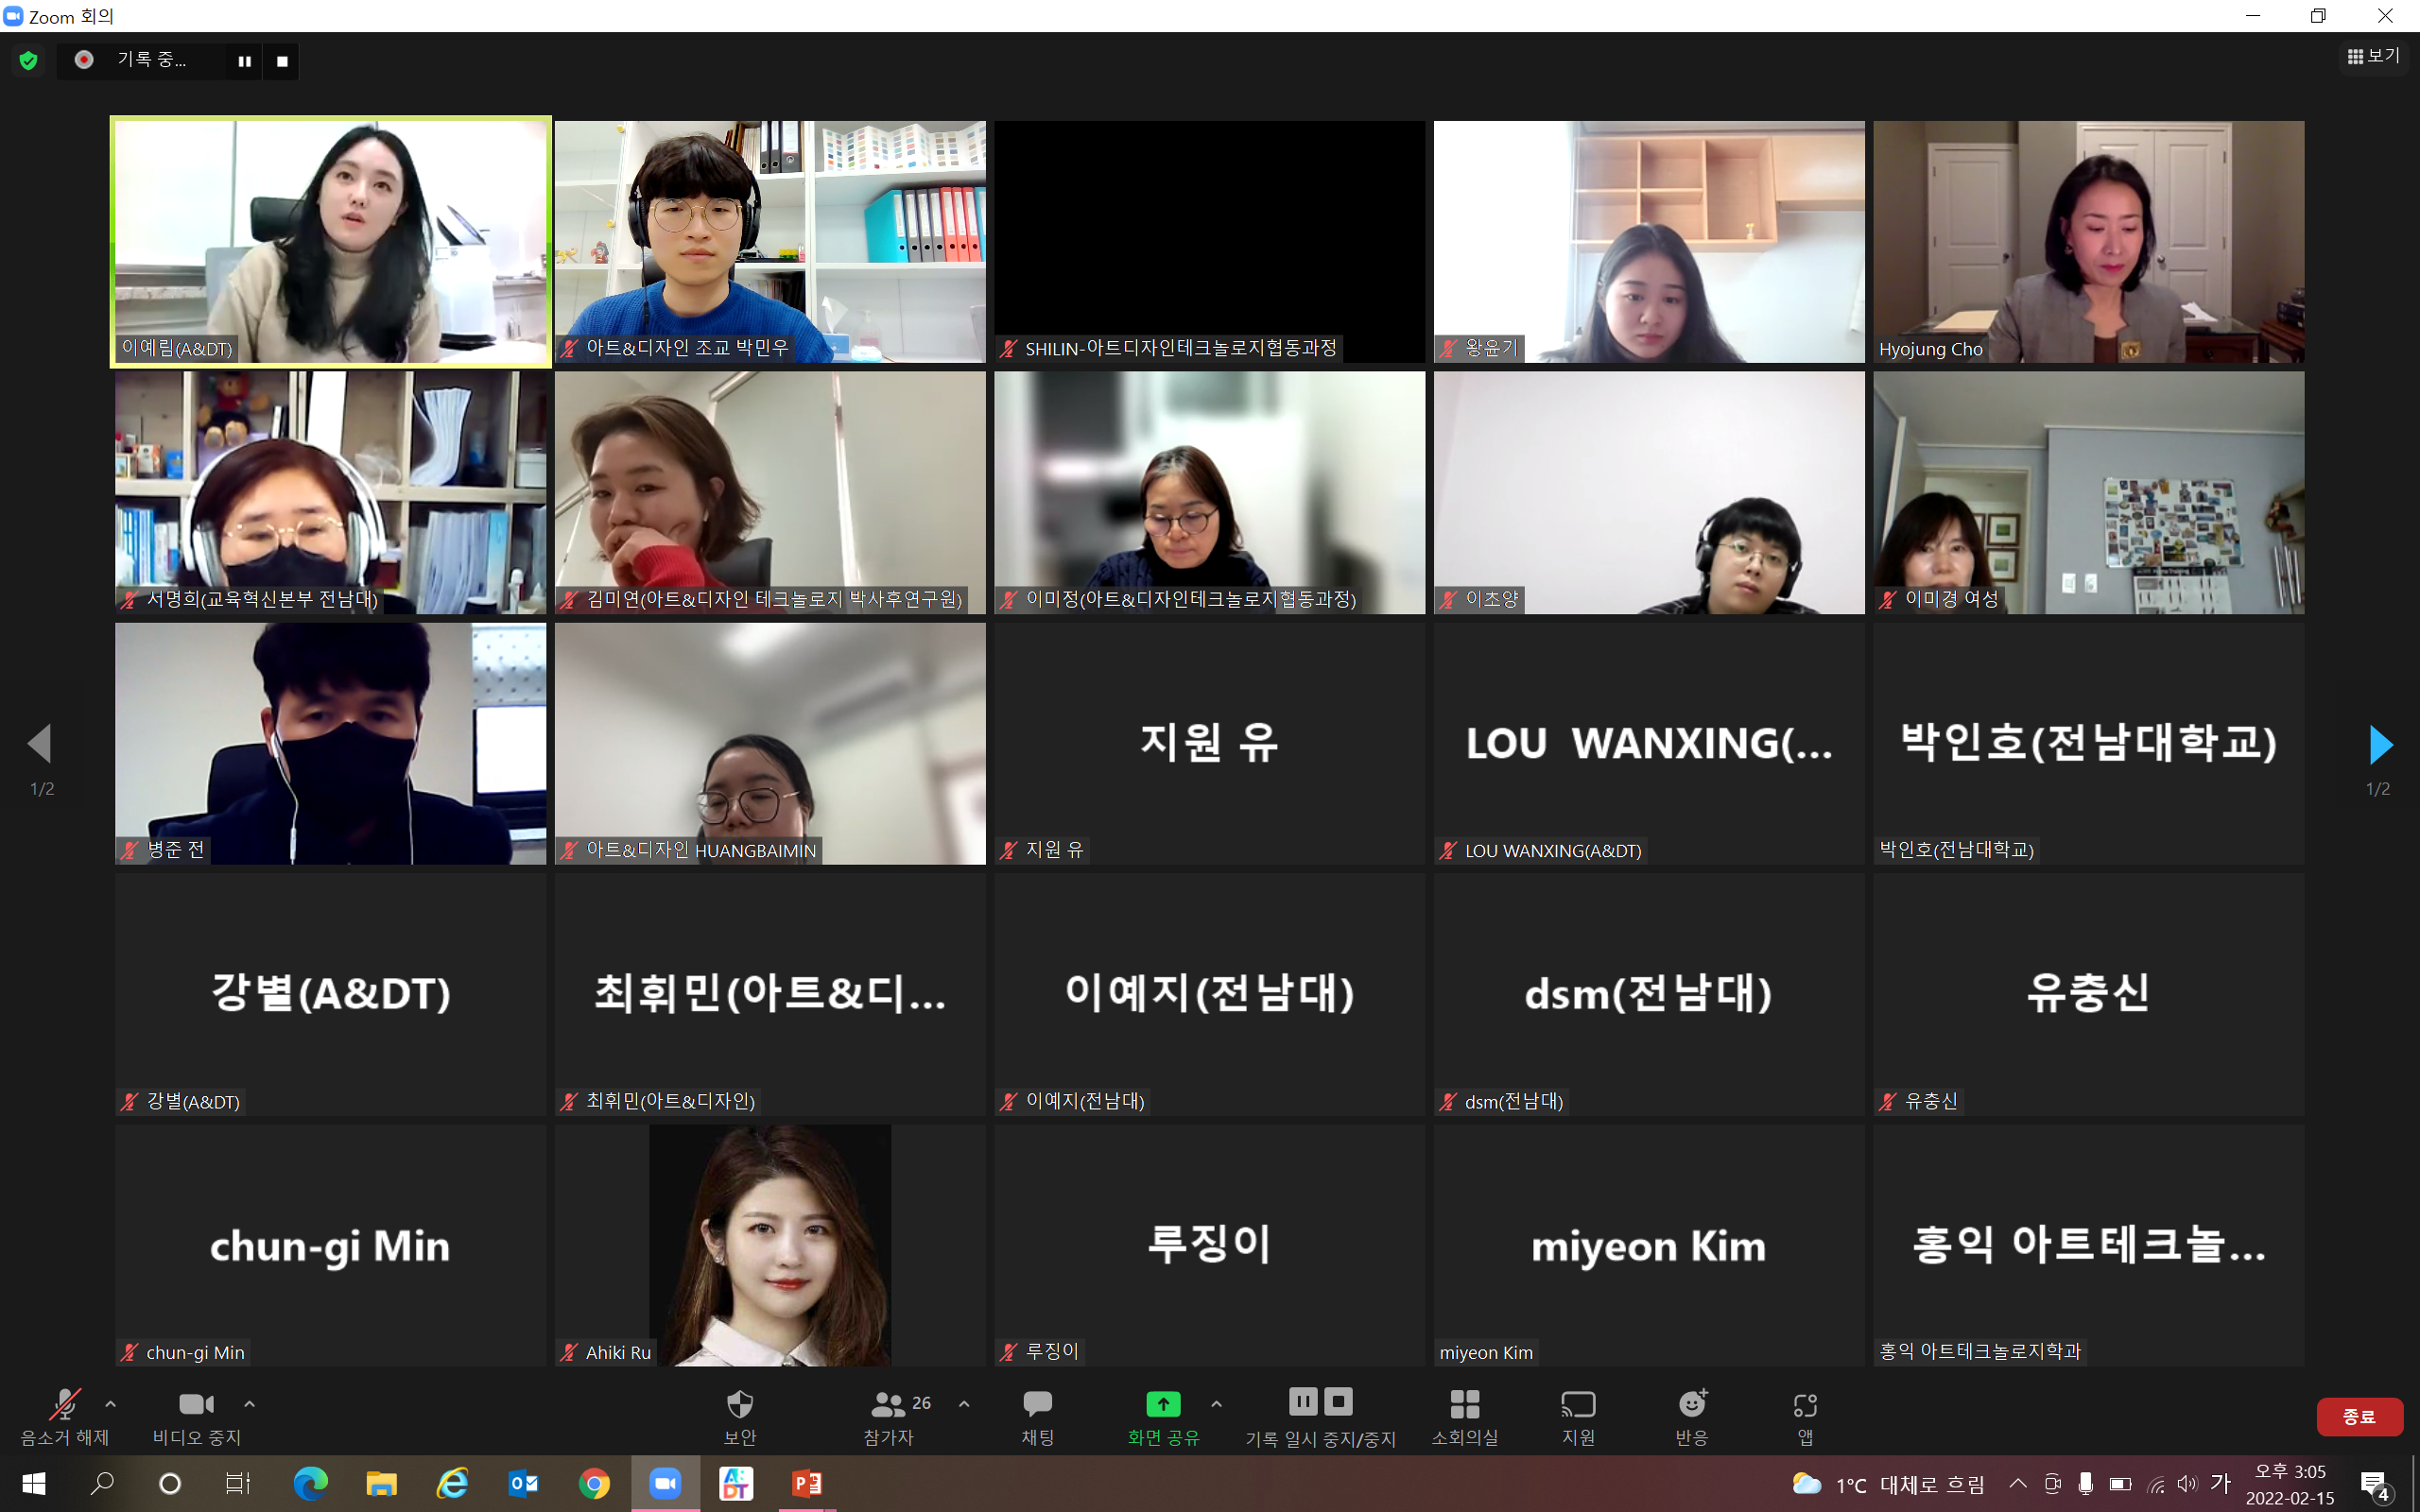Expand share screen options chevron

(1216, 1404)
